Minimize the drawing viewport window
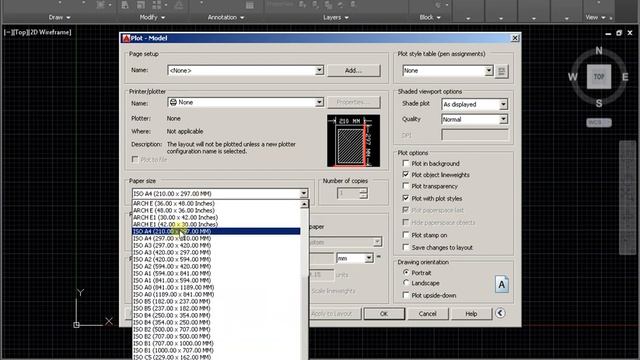The width and height of the screenshot is (640, 360). click(608, 33)
